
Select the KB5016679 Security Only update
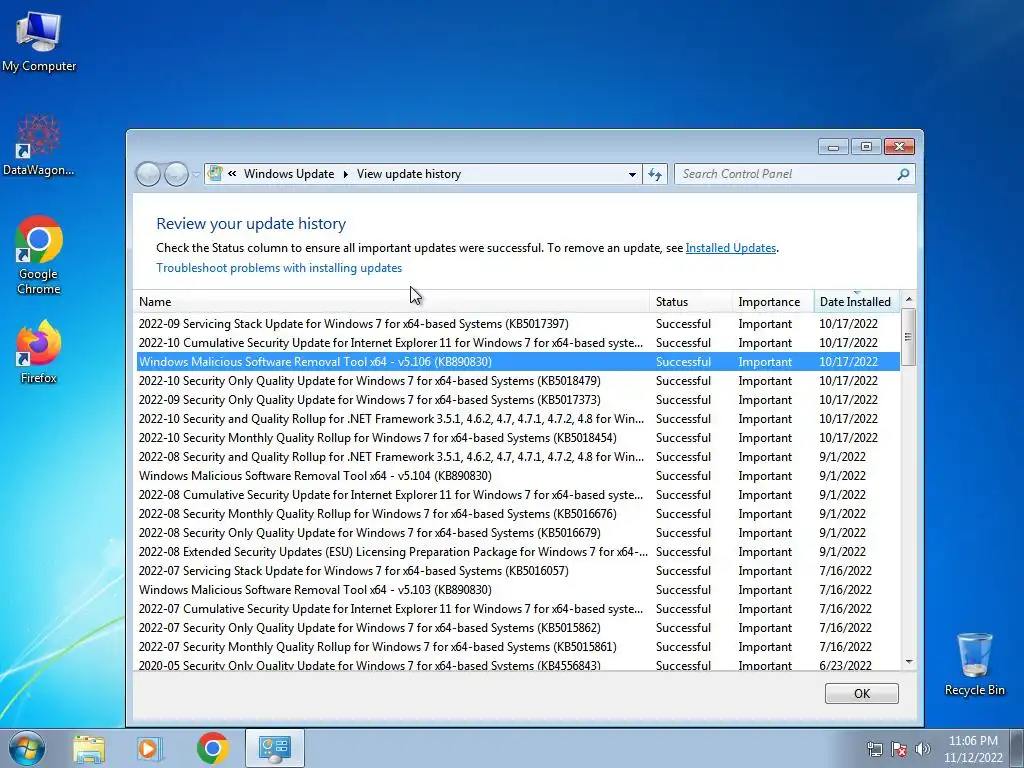point(518,533)
